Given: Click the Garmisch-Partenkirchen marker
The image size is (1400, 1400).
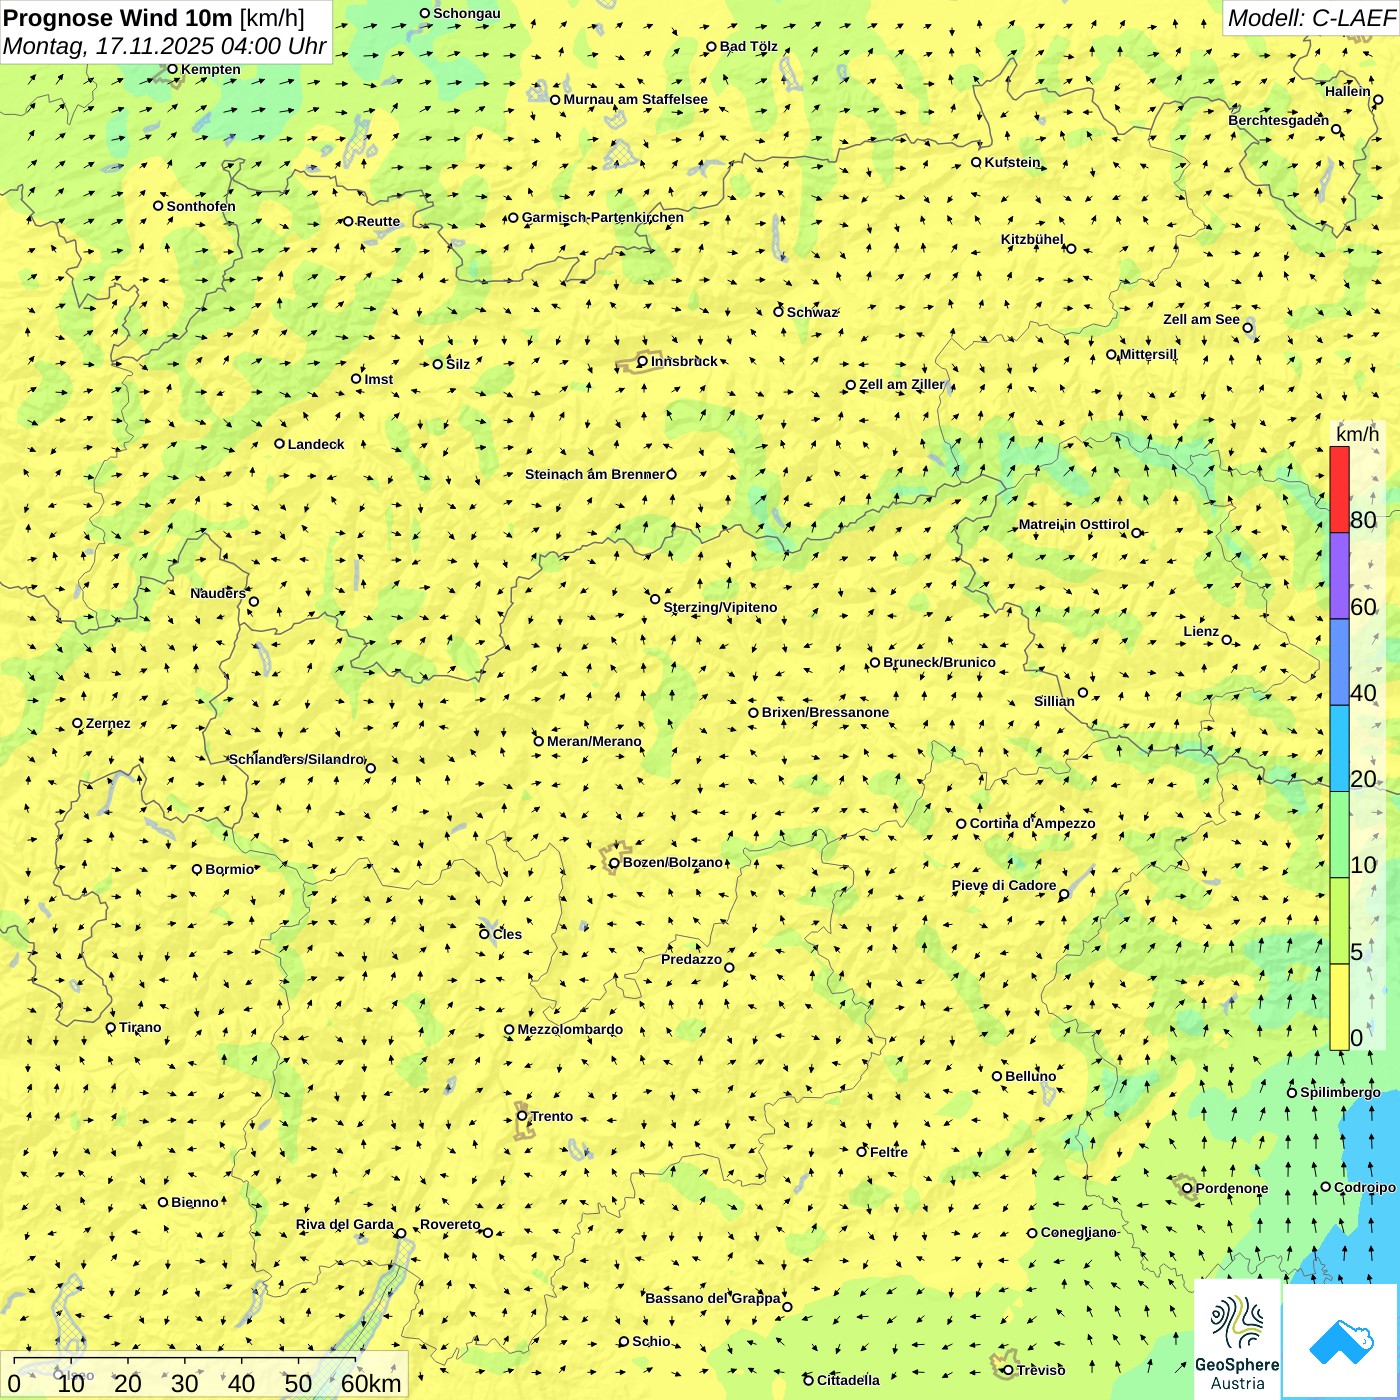Looking at the screenshot, I should 513,218.
